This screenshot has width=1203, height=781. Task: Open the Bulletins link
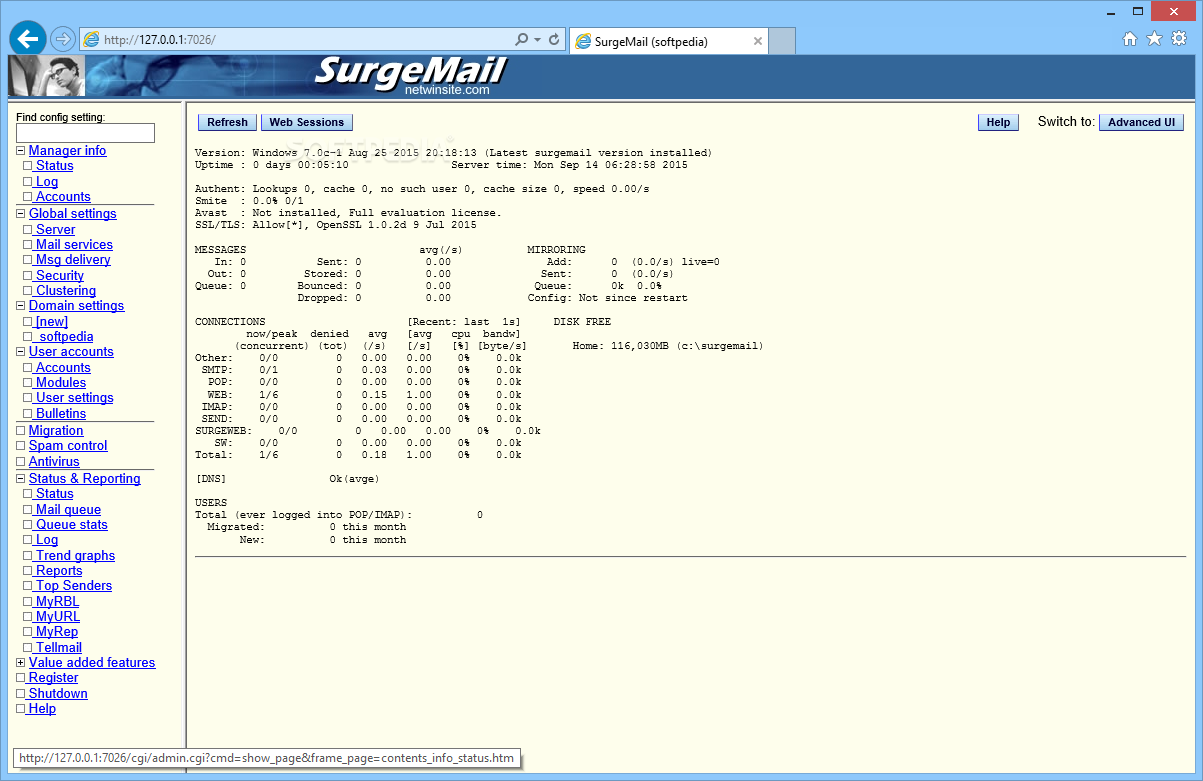click(x=61, y=414)
